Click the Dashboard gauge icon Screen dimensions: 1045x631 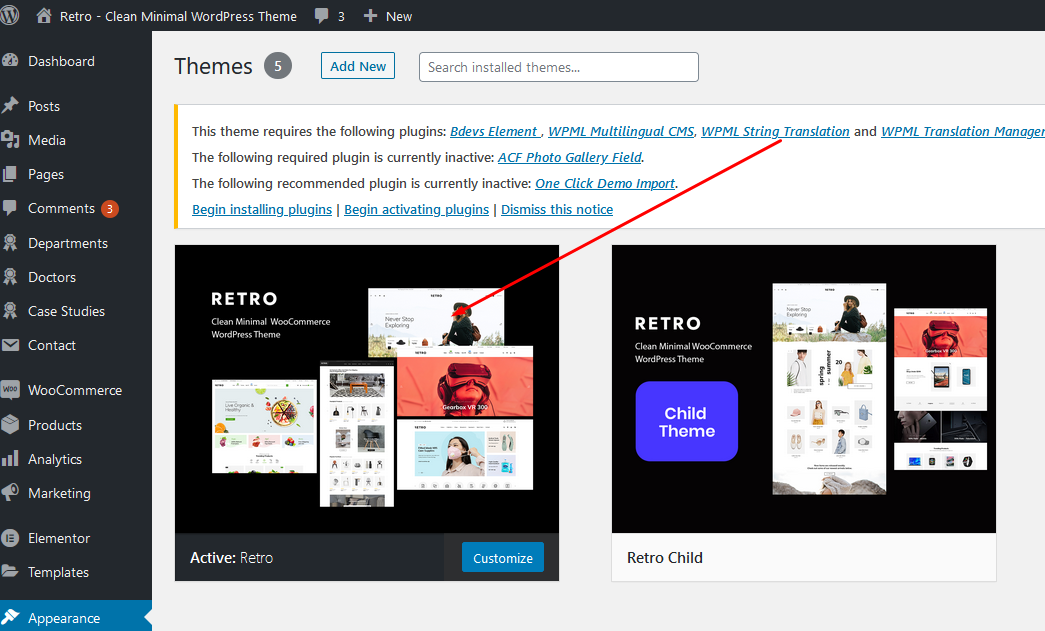(10, 61)
